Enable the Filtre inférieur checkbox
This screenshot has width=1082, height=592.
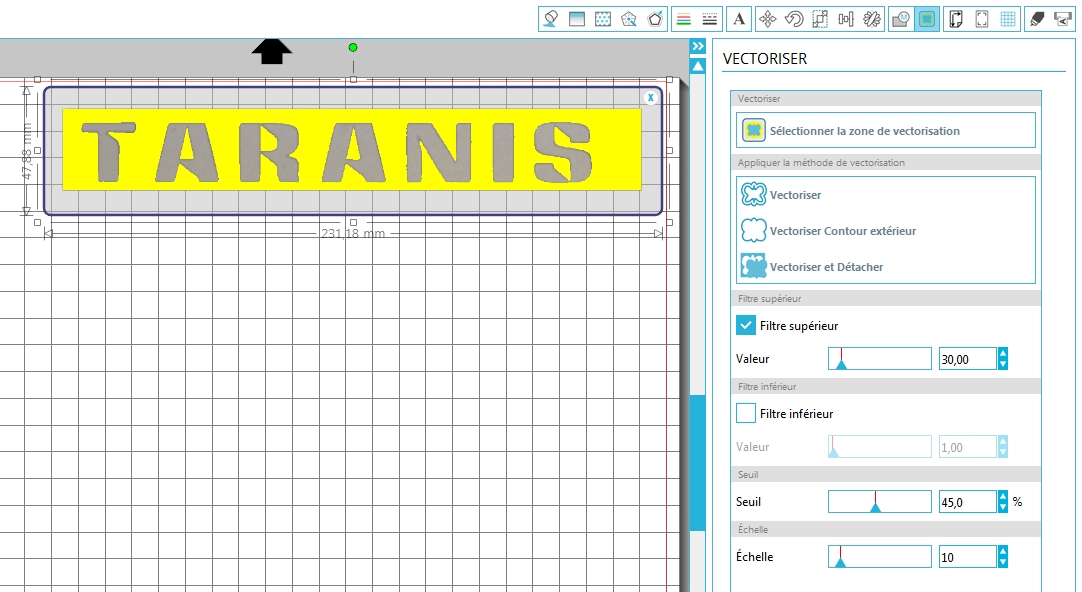point(746,413)
